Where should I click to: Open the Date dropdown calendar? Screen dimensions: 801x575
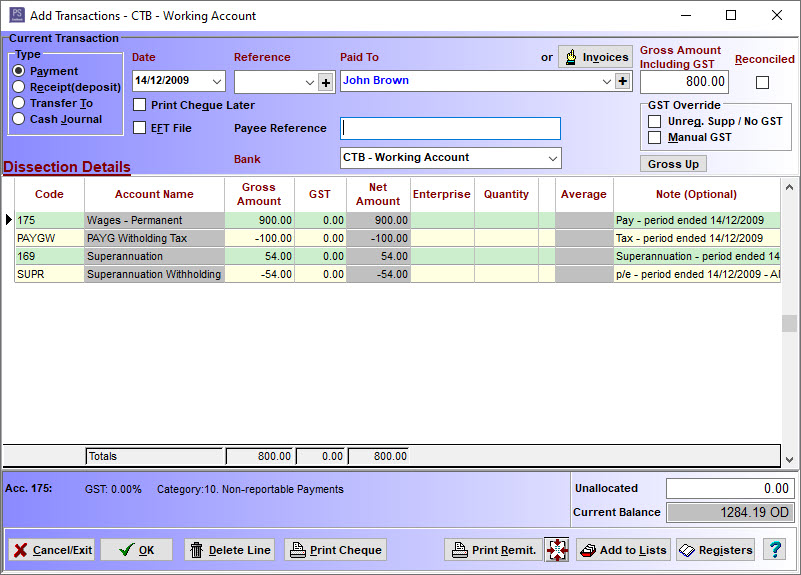(217, 81)
